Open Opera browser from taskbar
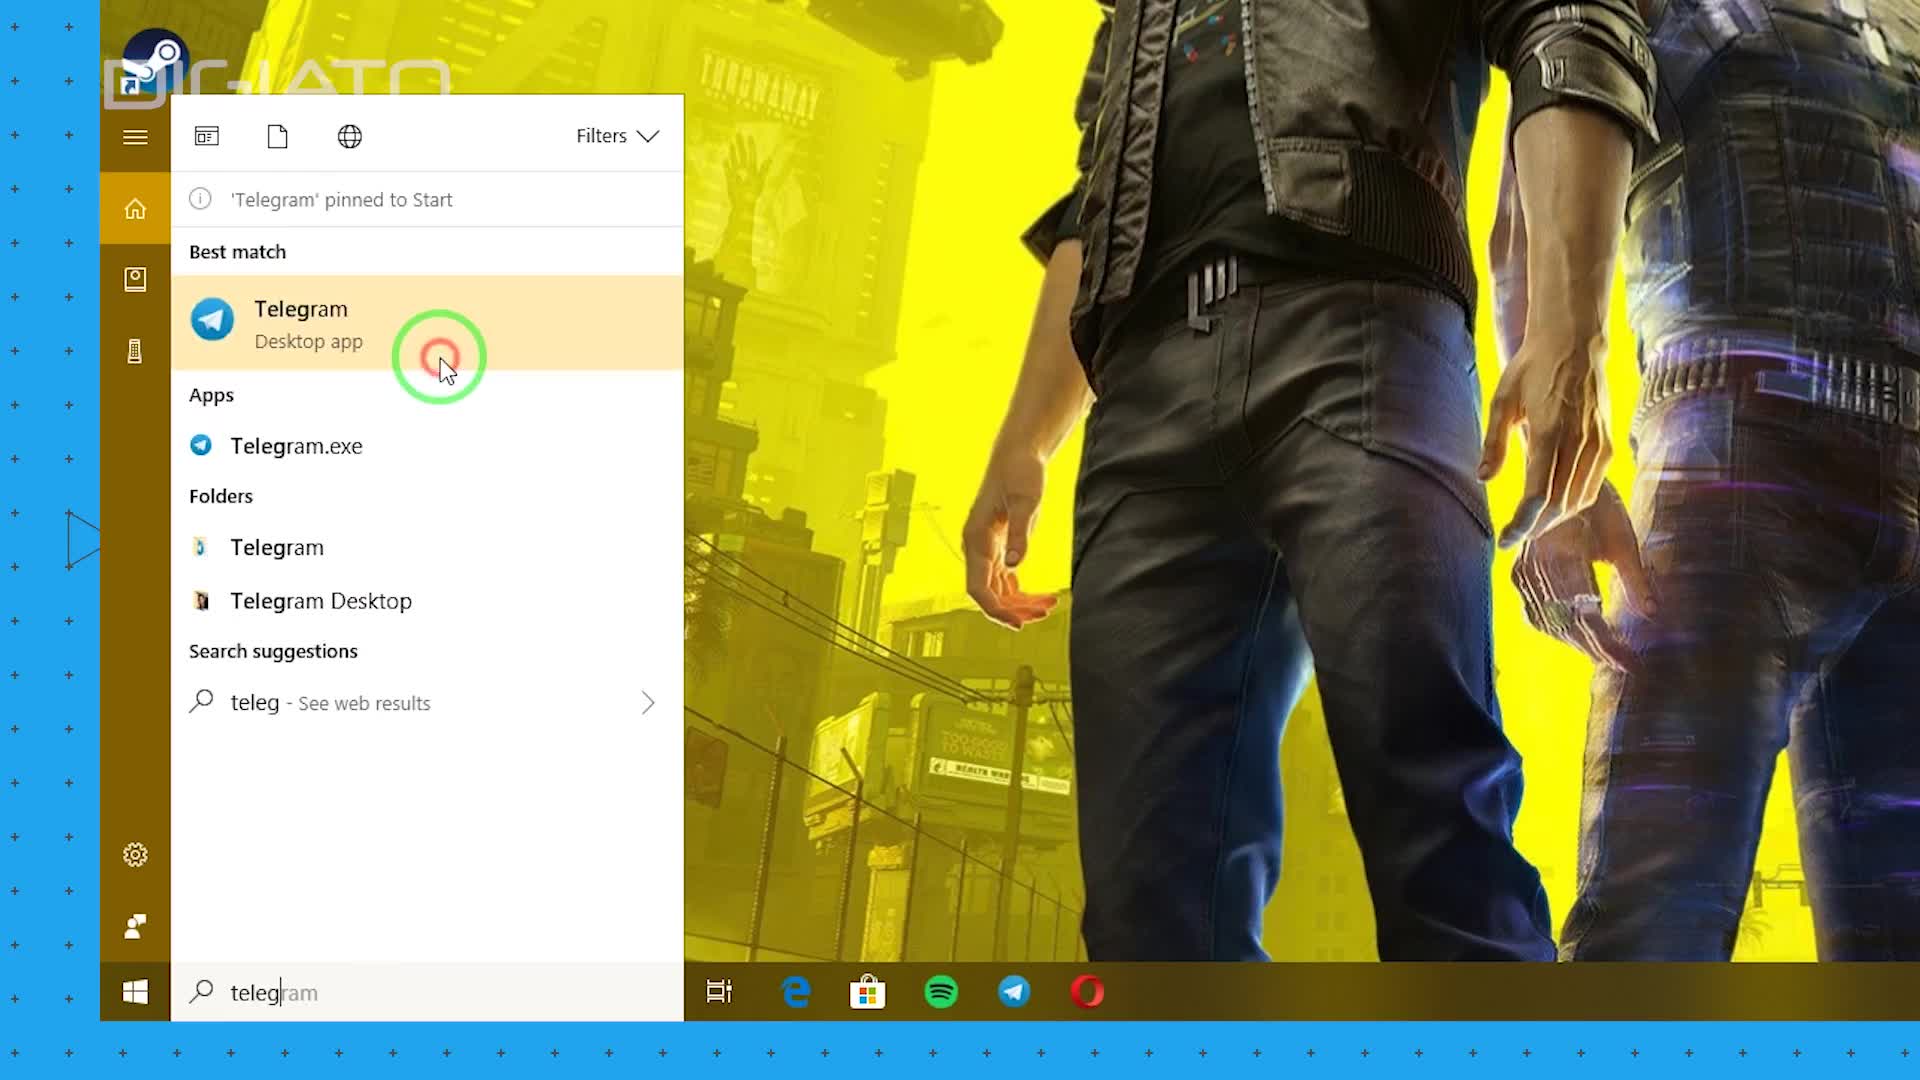Viewport: 1920px width, 1080px height. (1087, 992)
